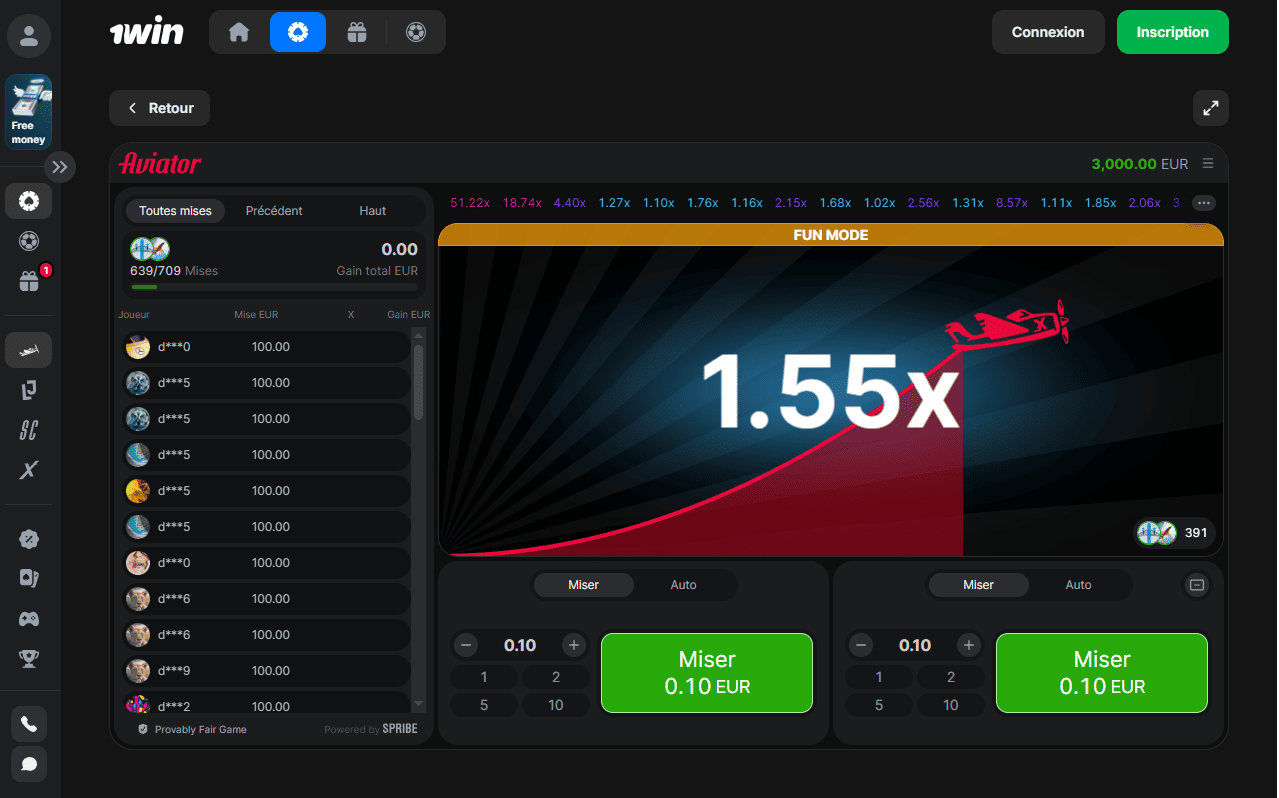Screen dimensions: 1279x798
Task: Decrease the left bet amount with minus
Action: [x=466, y=645]
